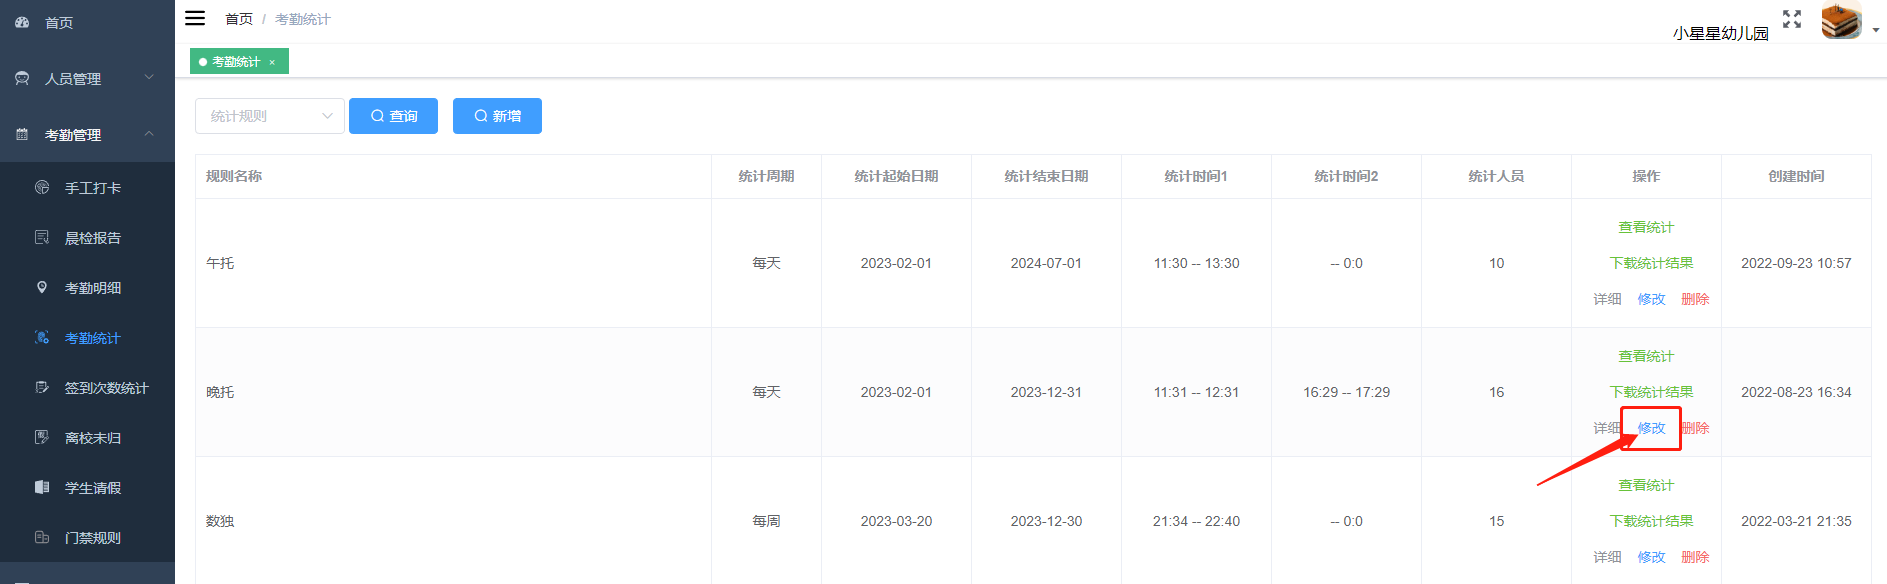Click the hamburger icon to collapse sidebar

click(x=195, y=17)
